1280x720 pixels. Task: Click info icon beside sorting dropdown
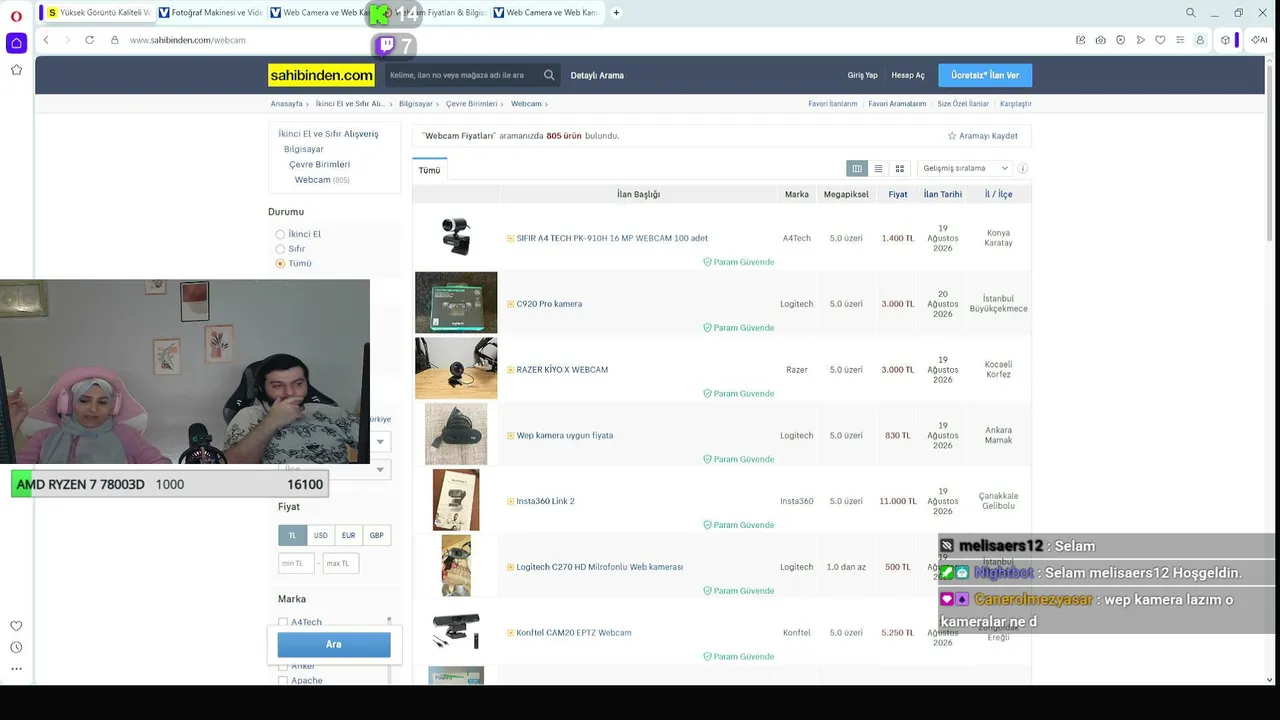click(x=1022, y=169)
